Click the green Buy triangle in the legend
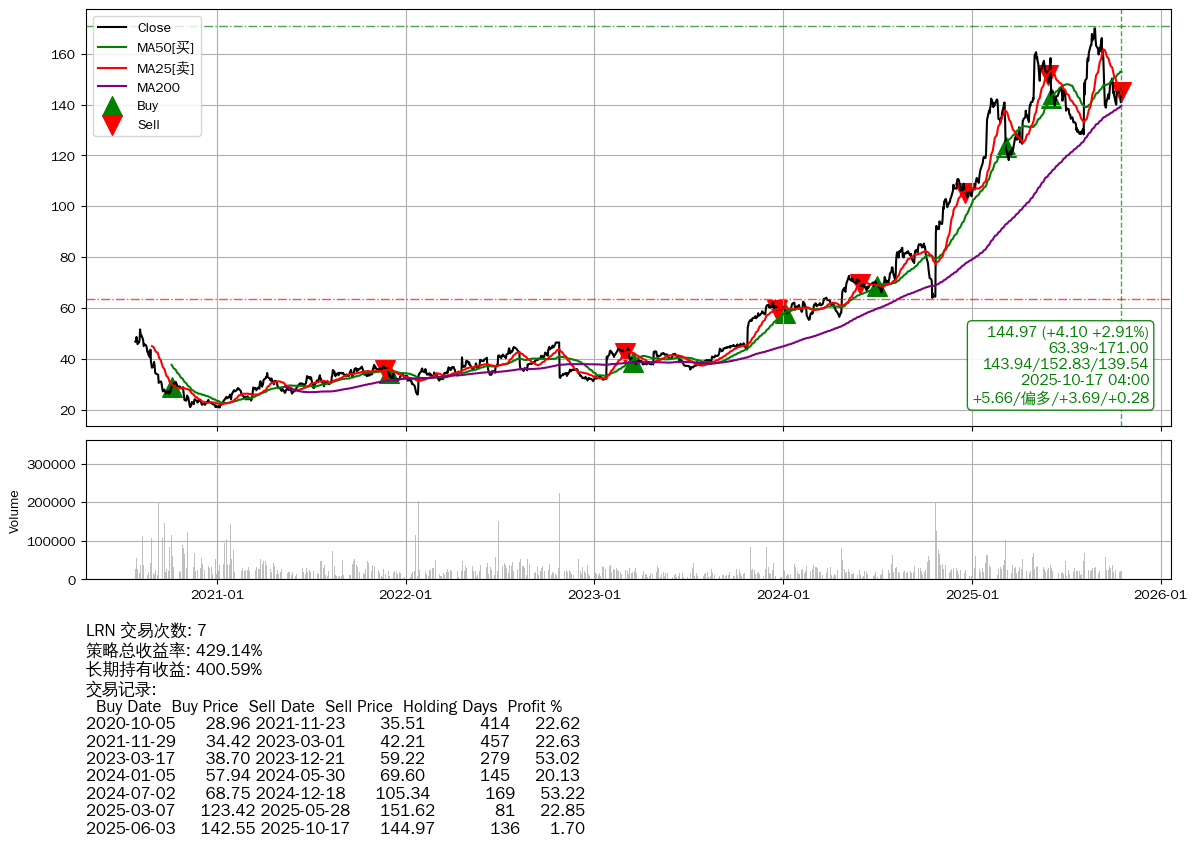Screen dimensions: 1197x846 (113, 105)
